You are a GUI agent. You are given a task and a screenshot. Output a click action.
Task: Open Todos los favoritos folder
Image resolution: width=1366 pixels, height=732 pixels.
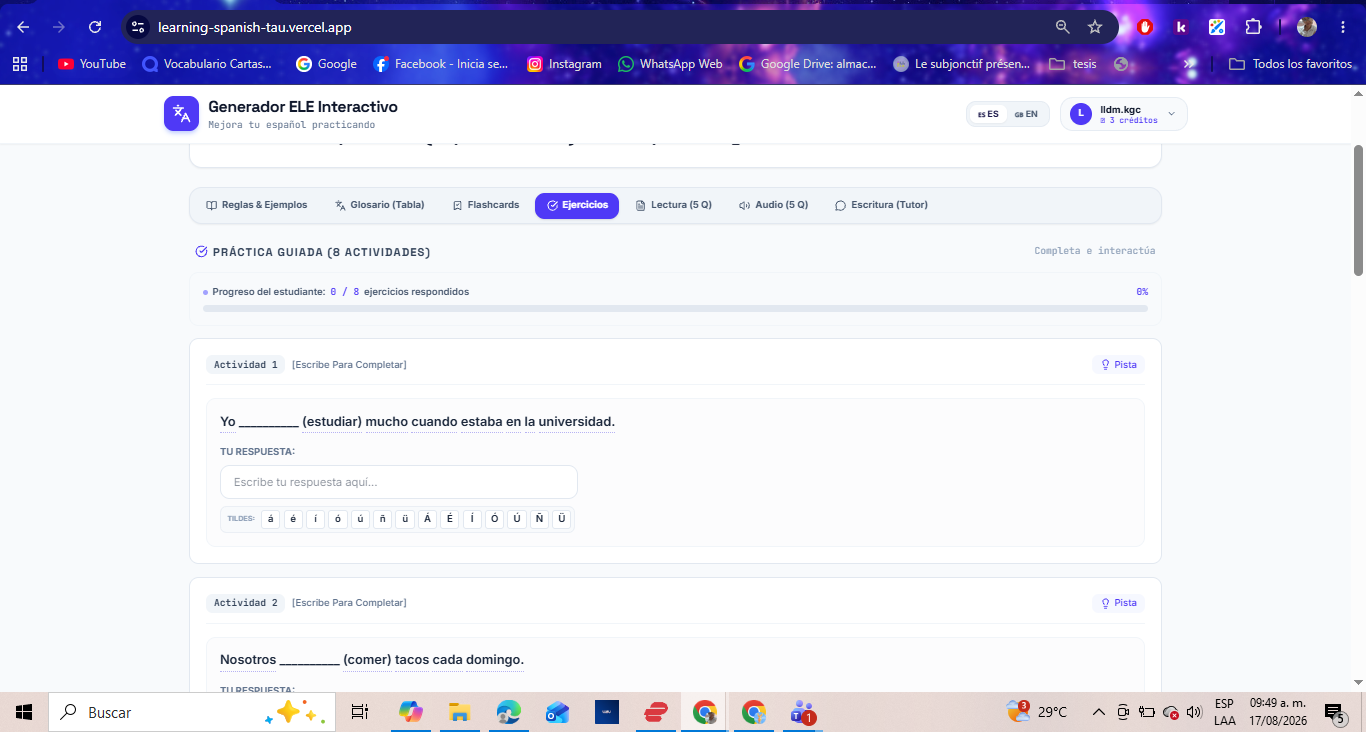click(x=1290, y=64)
